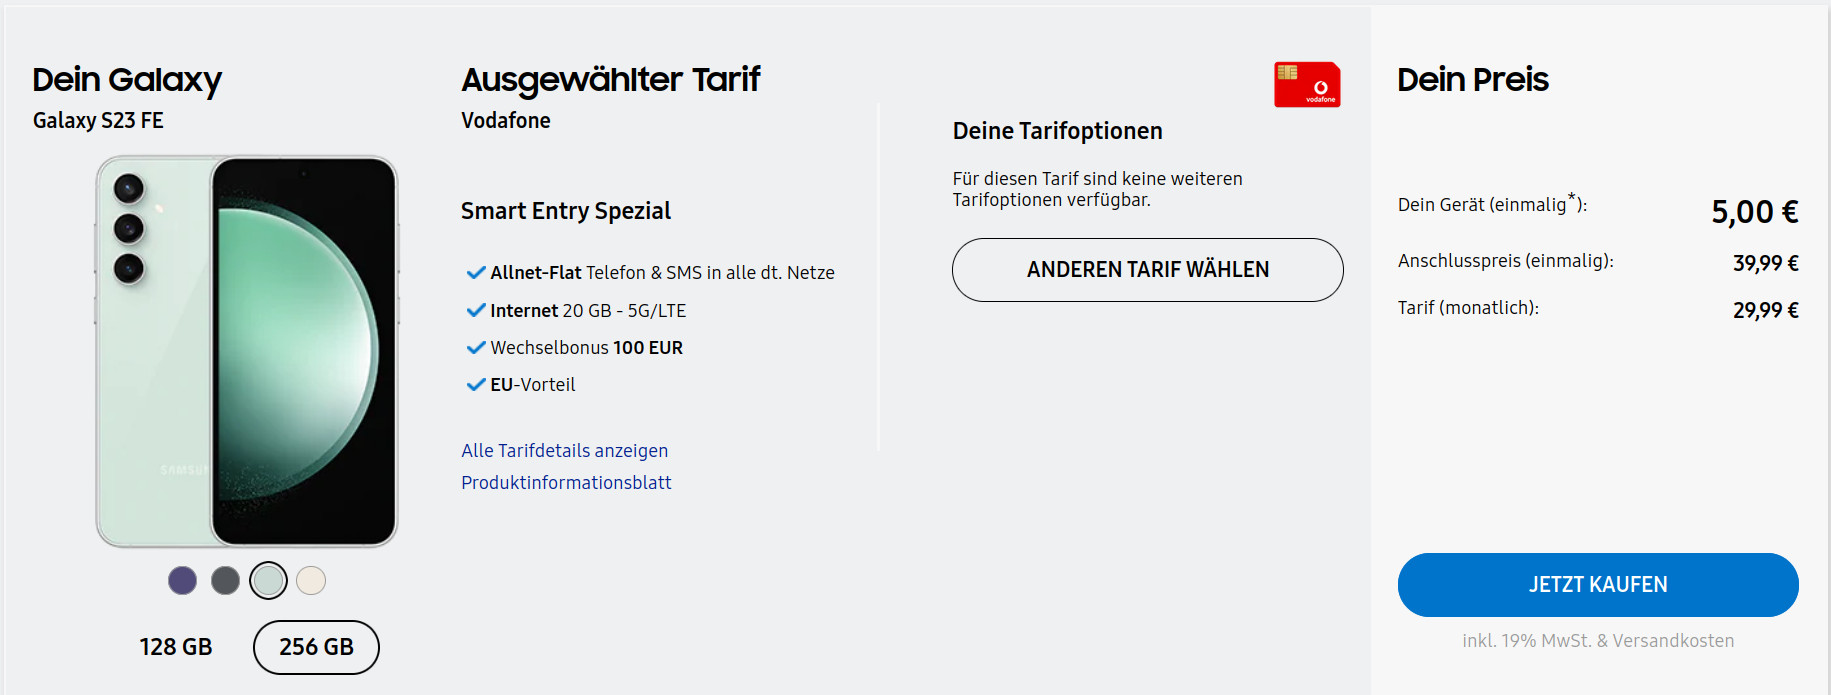Choose the cream color swatch

(311, 580)
